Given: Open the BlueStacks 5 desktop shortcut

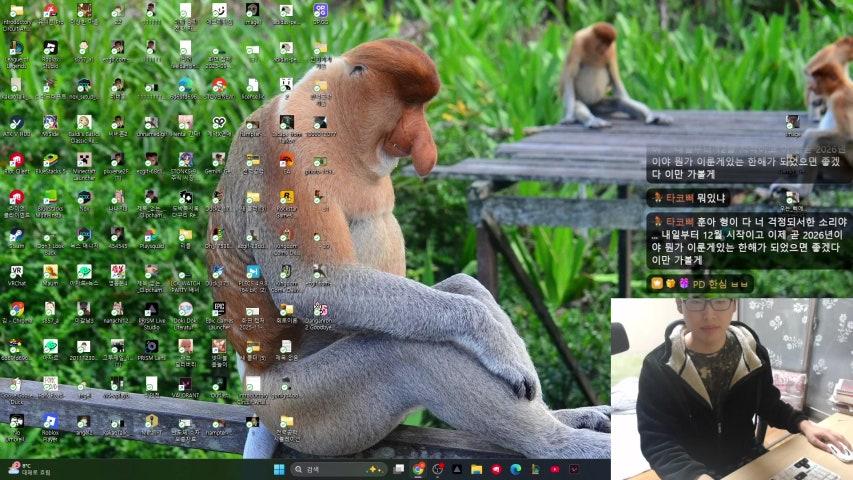Looking at the screenshot, I should click(x=50, y=160).
